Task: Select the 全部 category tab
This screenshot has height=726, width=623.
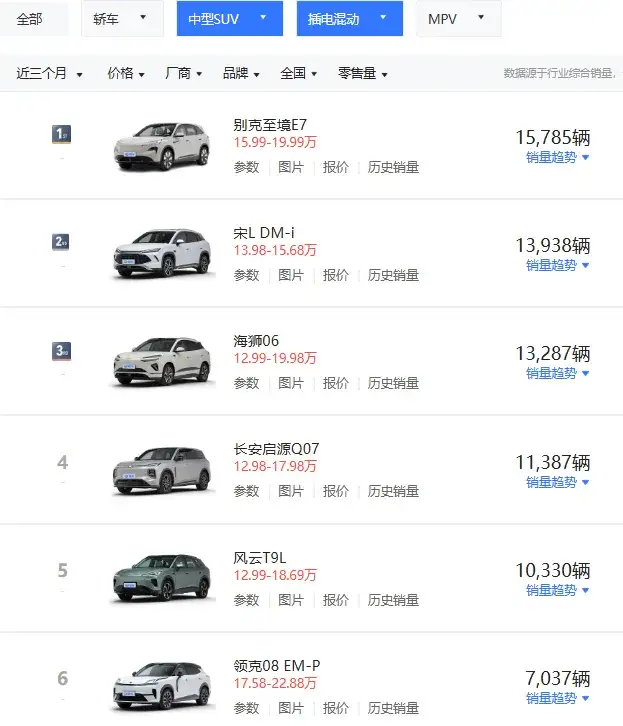Action: coord(34,19)
